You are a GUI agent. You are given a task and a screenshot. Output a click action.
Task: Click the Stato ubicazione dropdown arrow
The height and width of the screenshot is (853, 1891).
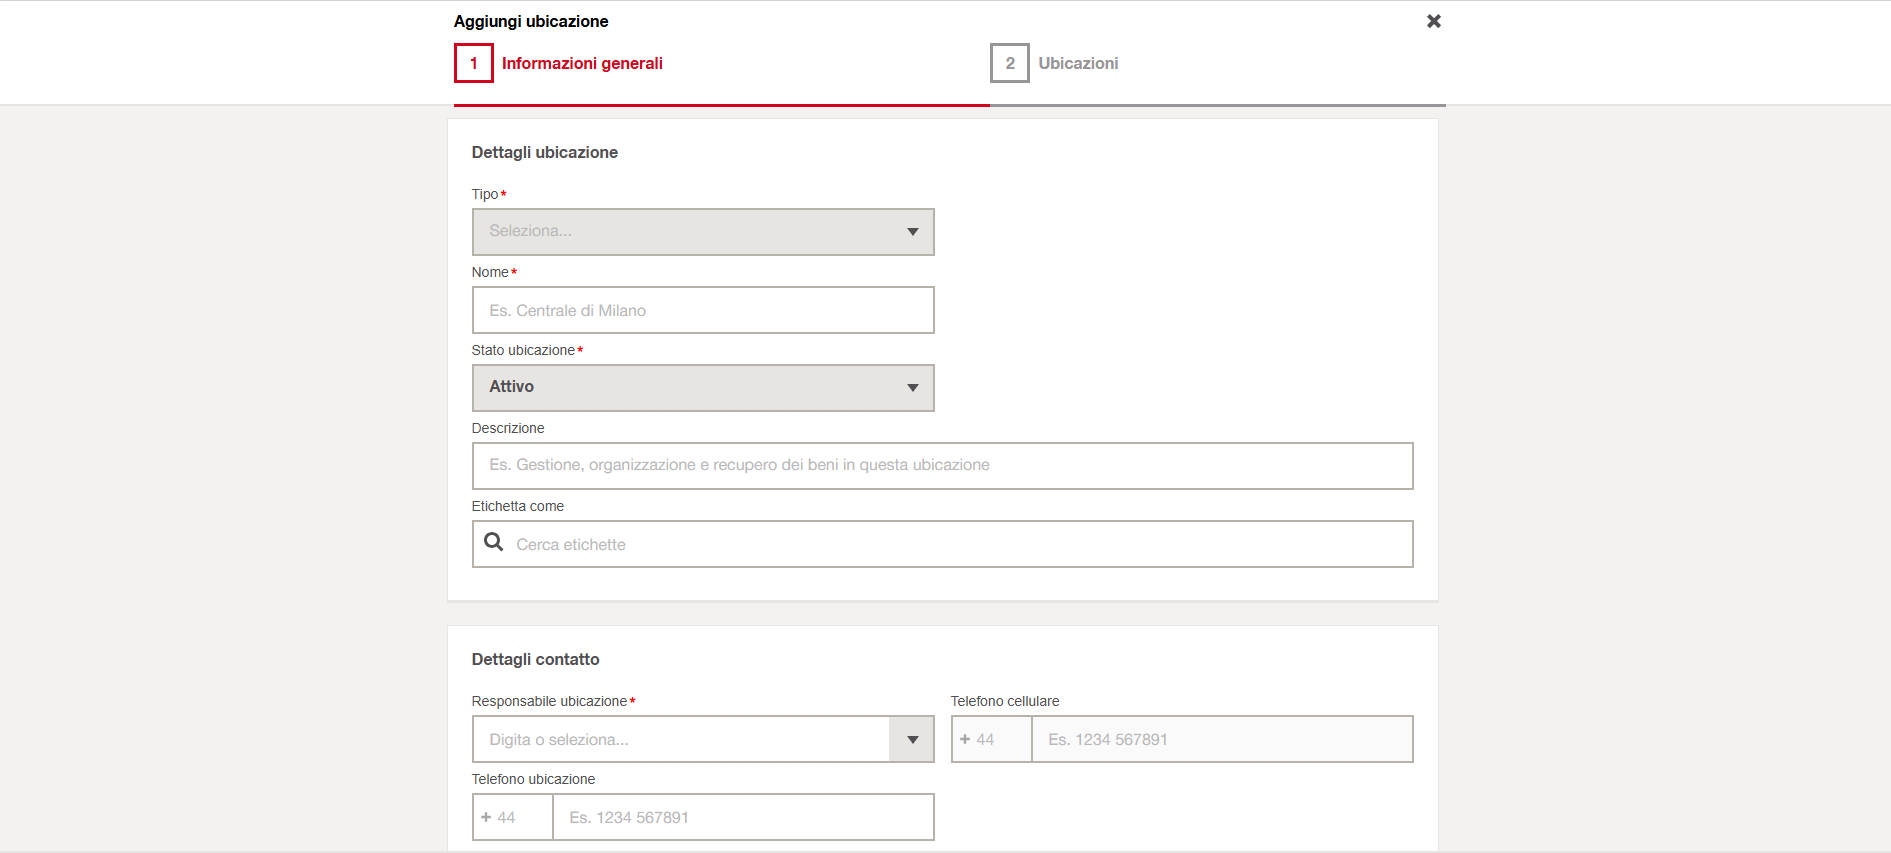[912, 388]
